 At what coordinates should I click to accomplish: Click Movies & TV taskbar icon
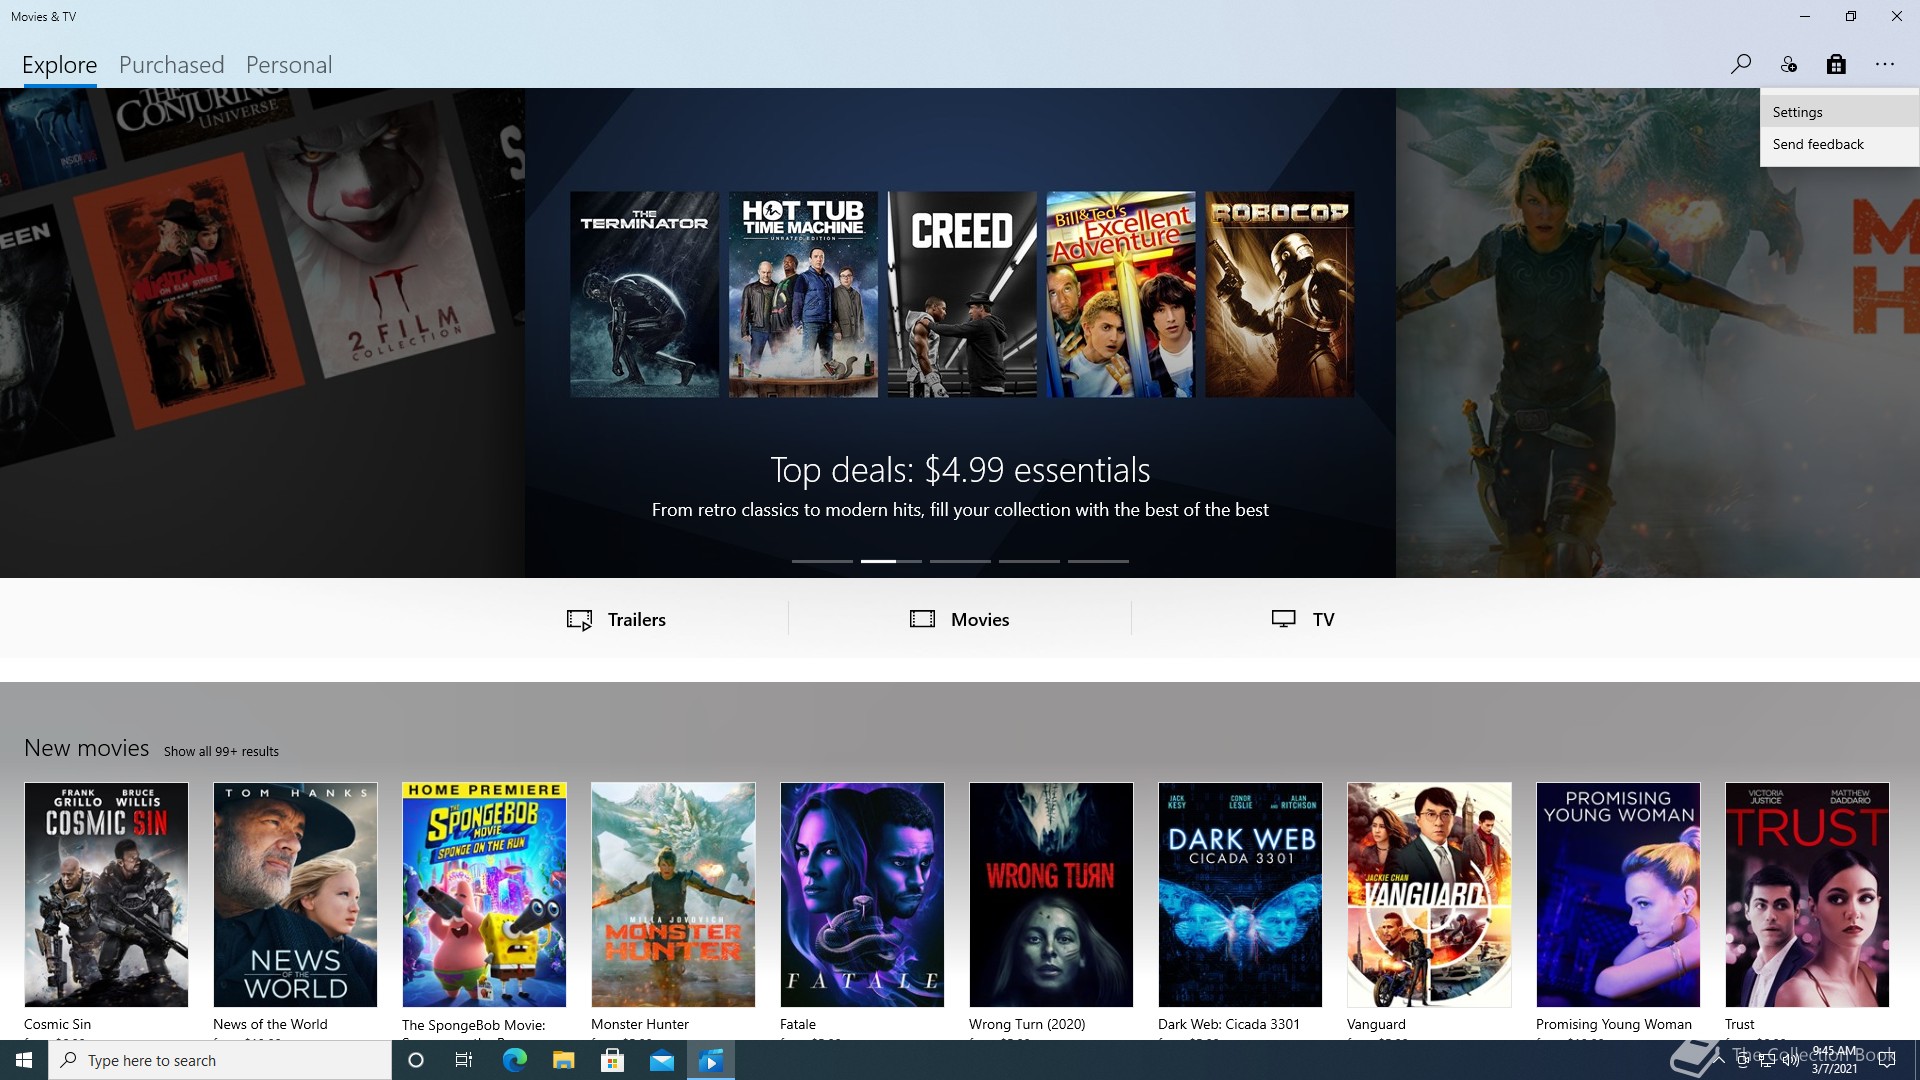tap(711, 1060)
